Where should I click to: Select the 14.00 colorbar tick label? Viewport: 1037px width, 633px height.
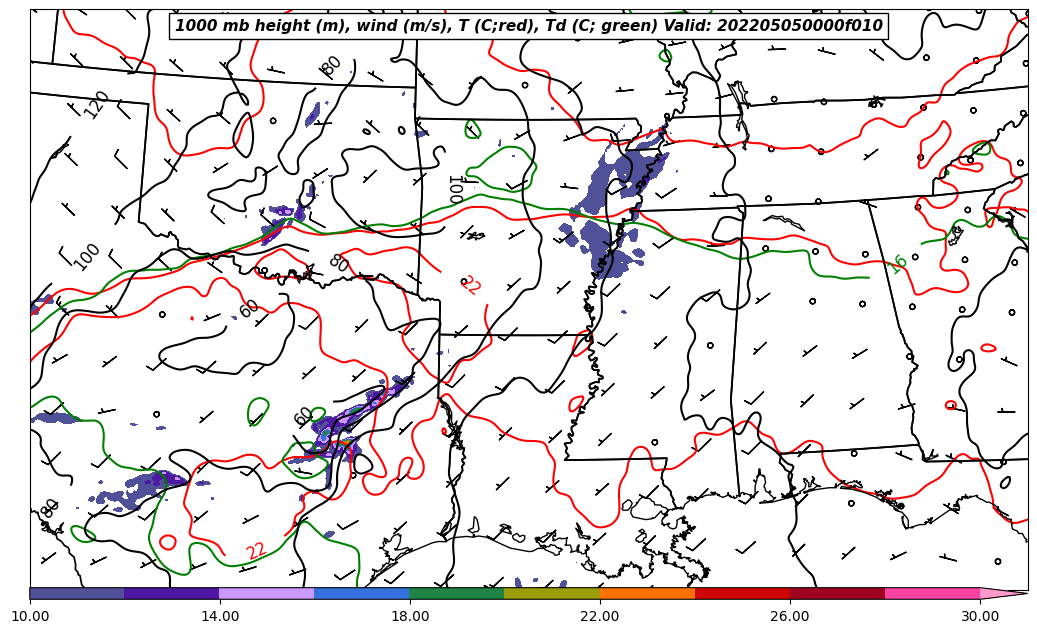[220, 616]
